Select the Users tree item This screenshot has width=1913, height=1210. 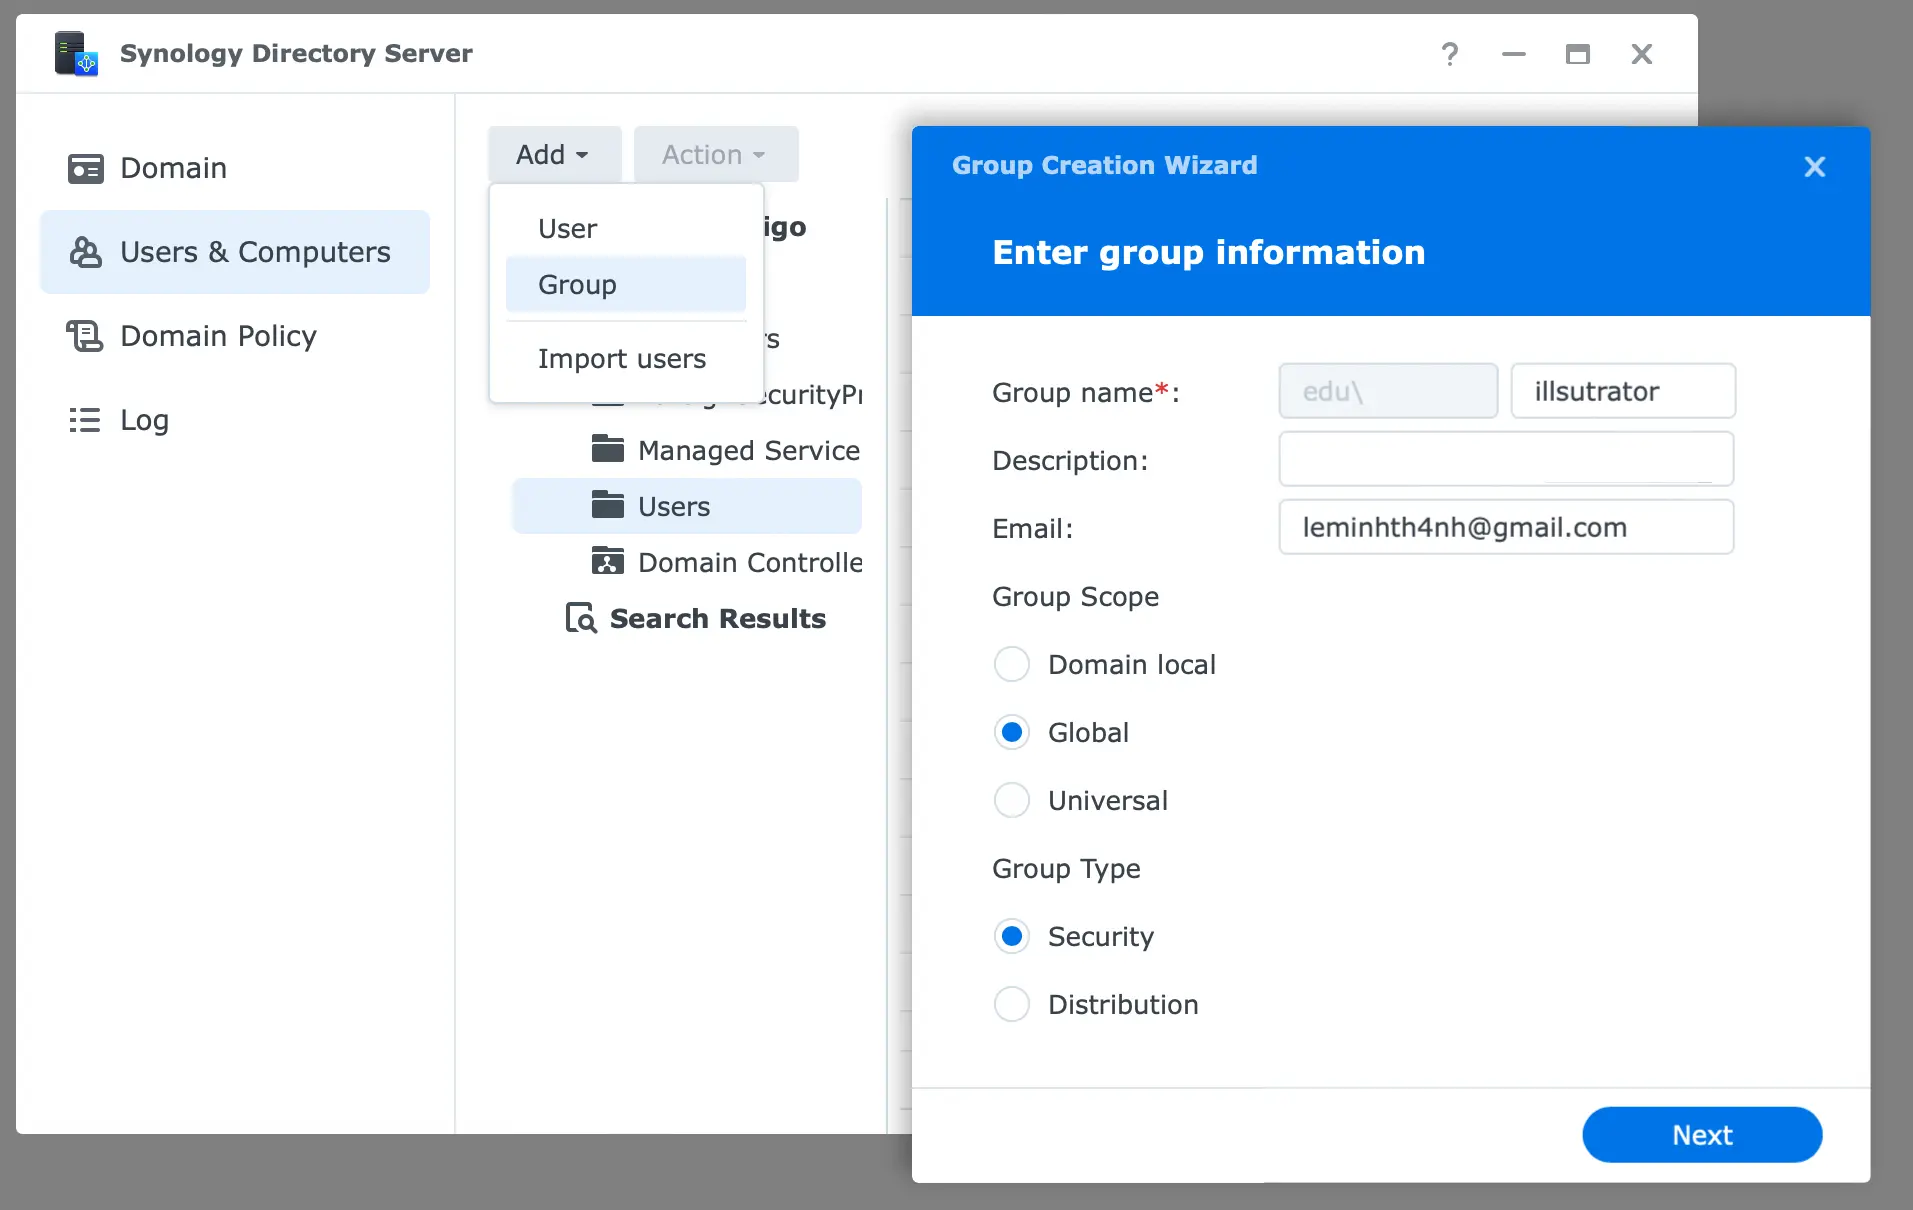[687, 506]
